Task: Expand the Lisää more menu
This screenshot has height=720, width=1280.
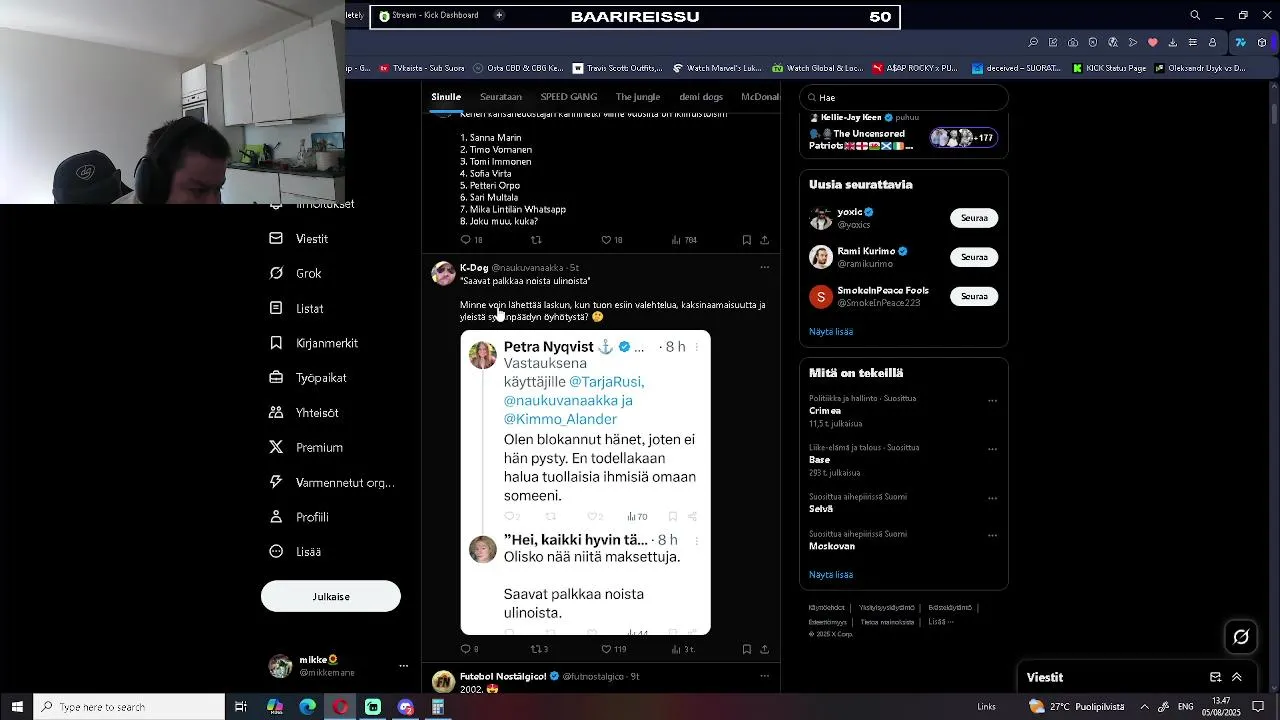Action: tap(296, 552)
